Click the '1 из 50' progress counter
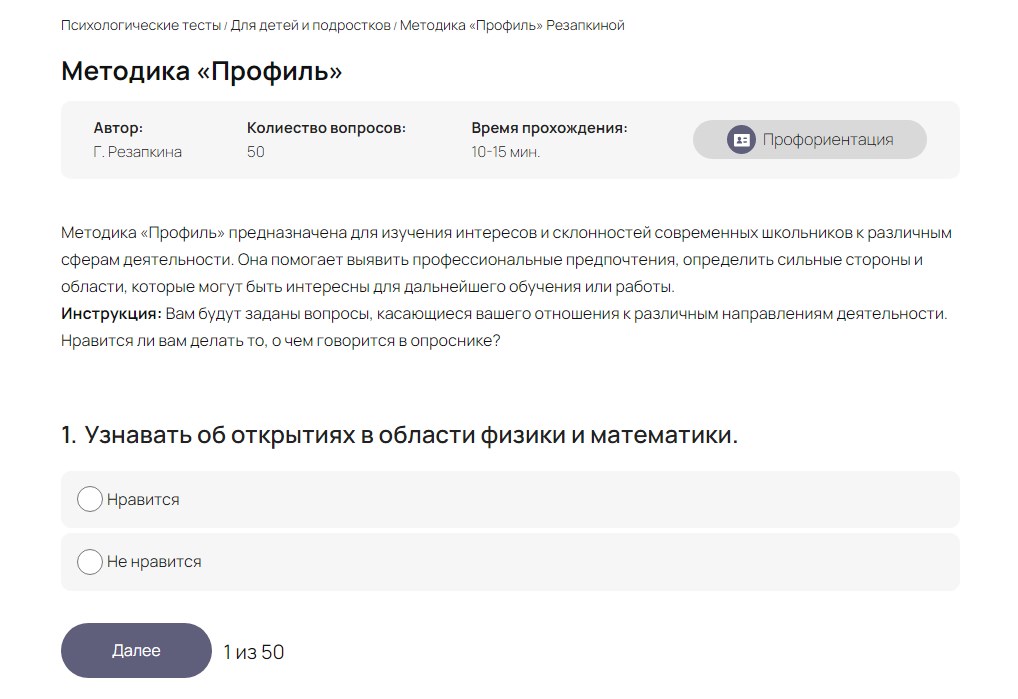1018x699 pixels. coord(254,652)
